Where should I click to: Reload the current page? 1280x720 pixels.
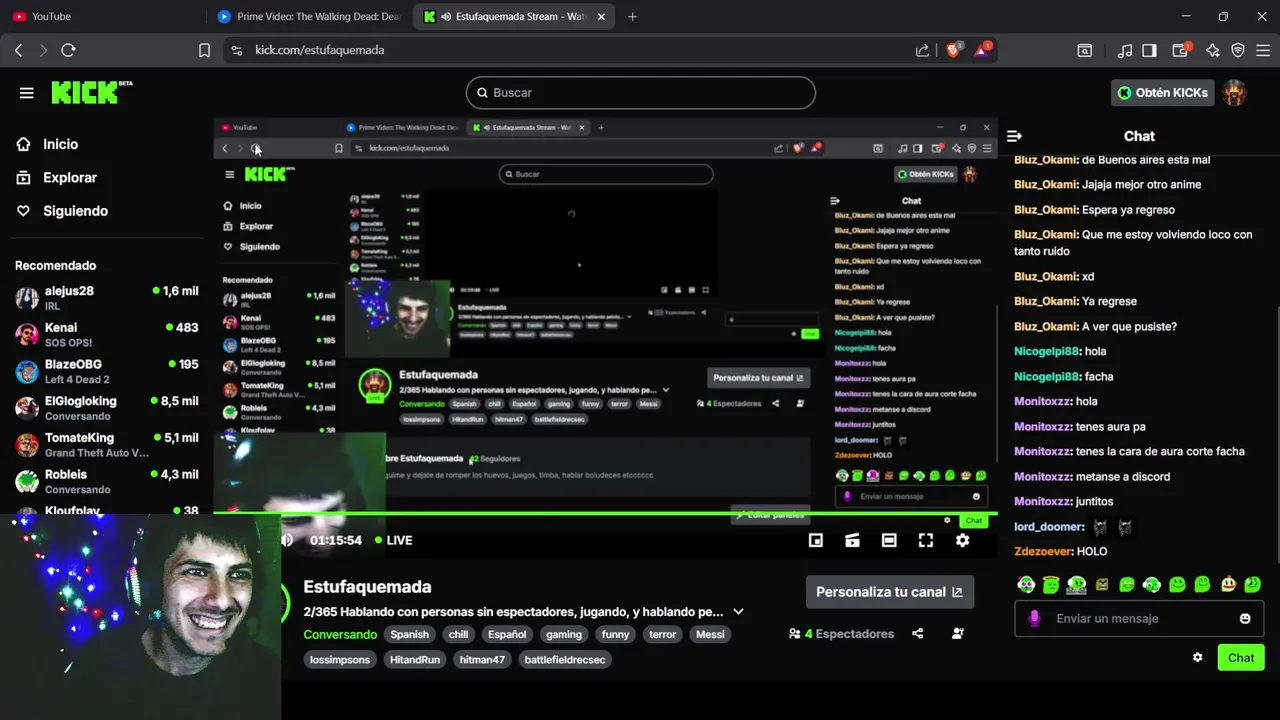68,50
